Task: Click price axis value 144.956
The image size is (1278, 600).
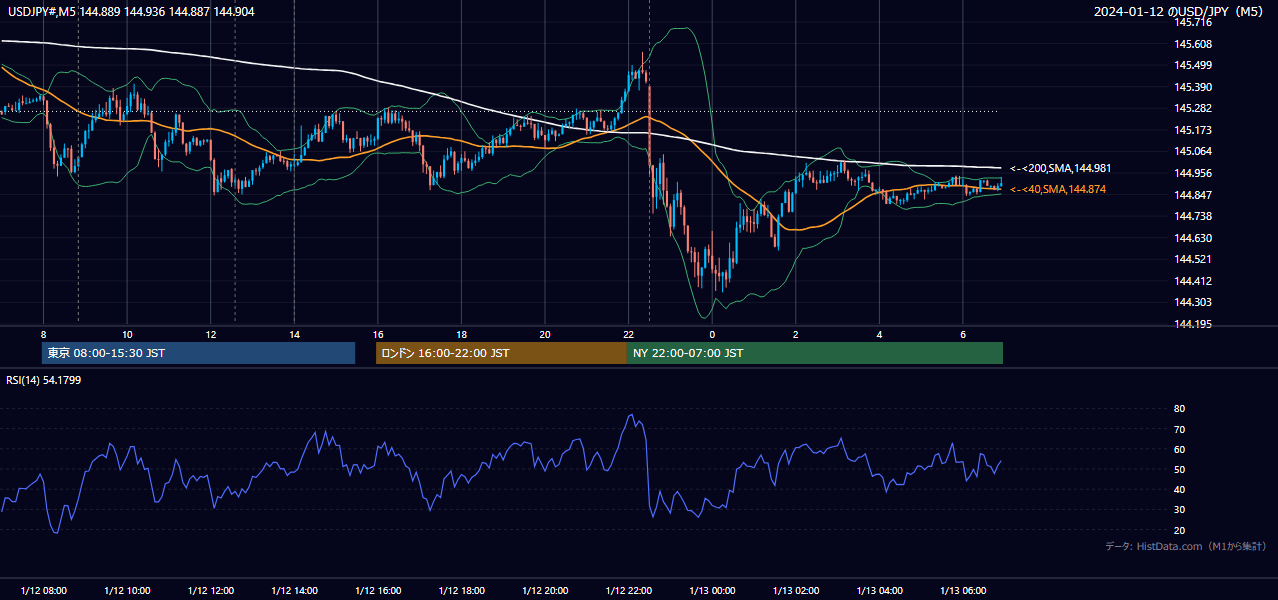Action: coord(1194,173)
